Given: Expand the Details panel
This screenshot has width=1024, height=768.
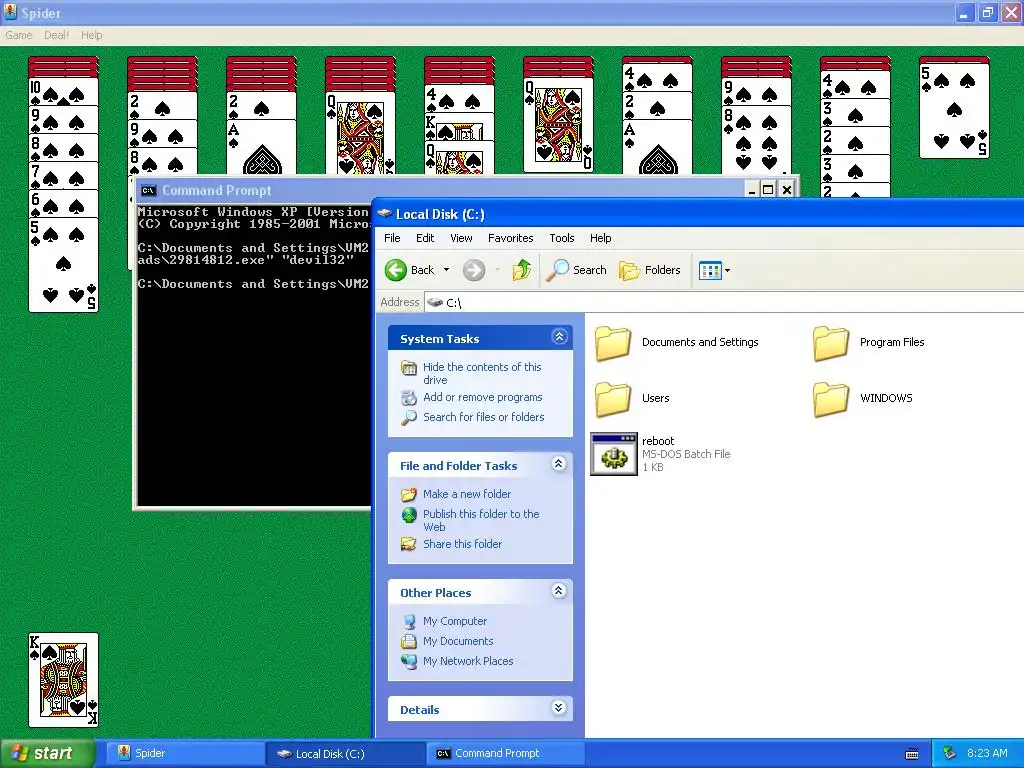Looking at the screenshot, I should pos(559,708).
